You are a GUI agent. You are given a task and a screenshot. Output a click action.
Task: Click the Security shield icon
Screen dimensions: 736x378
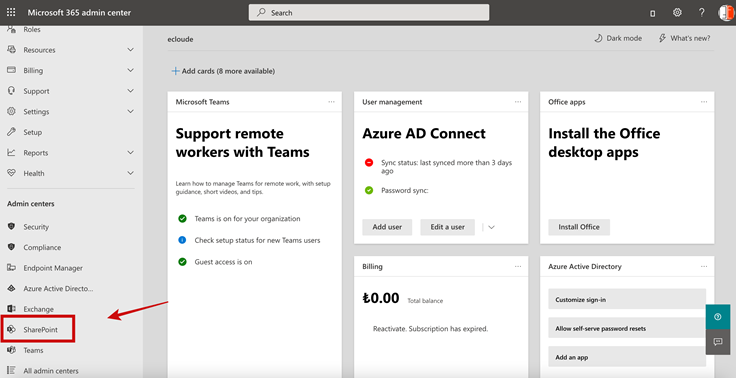coord(11,226)
